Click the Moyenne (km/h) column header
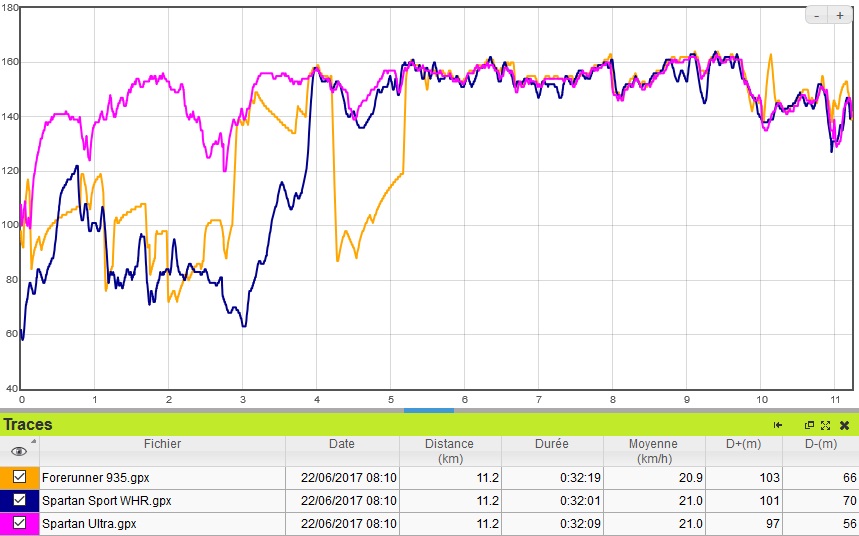 652,451
